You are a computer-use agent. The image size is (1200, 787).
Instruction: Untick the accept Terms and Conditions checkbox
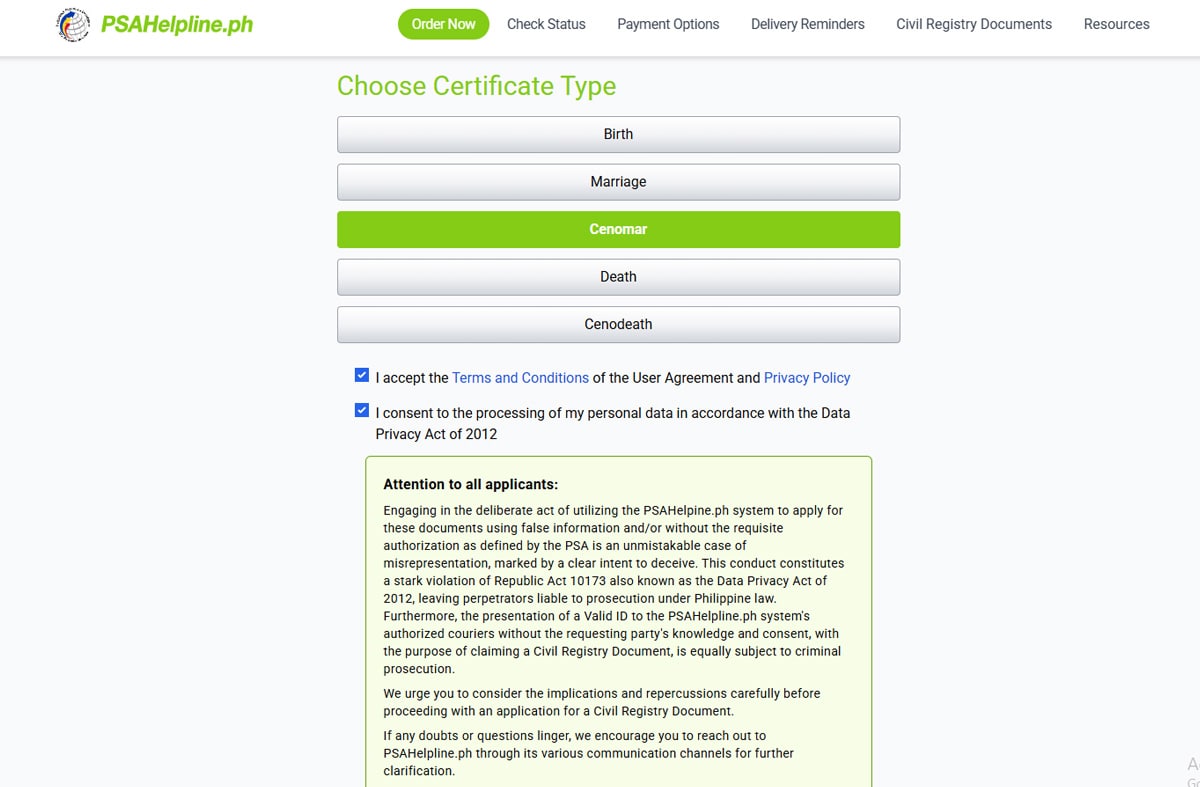tap(362, 376)
